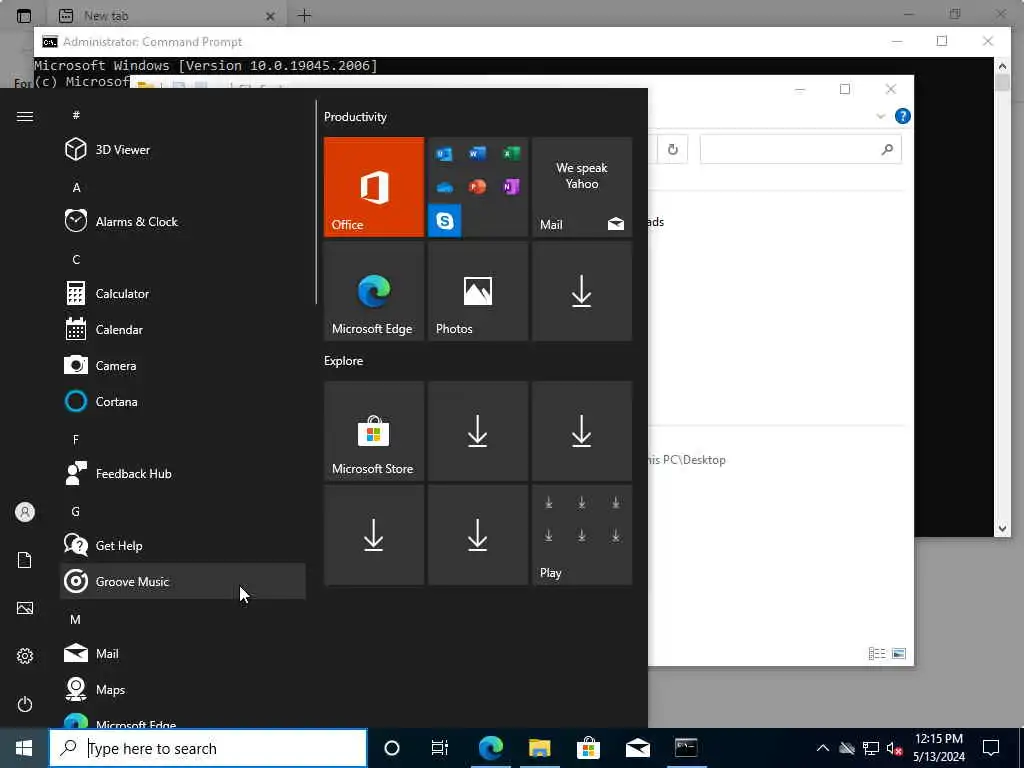Expand the Start menu hamburger

pyautogui.click(x=25, y=116)
